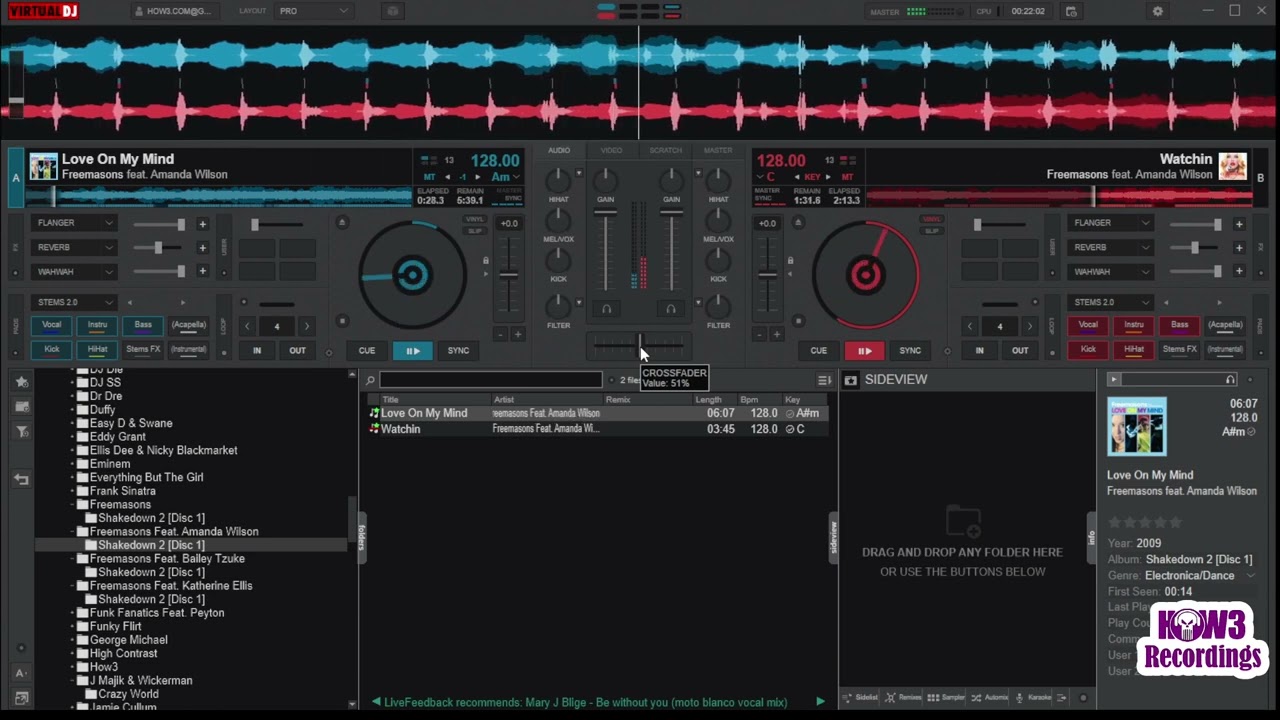1280x720 pixels.
Task: Open the REVERB effect dropdown on deck A
Action: point(75,247)
